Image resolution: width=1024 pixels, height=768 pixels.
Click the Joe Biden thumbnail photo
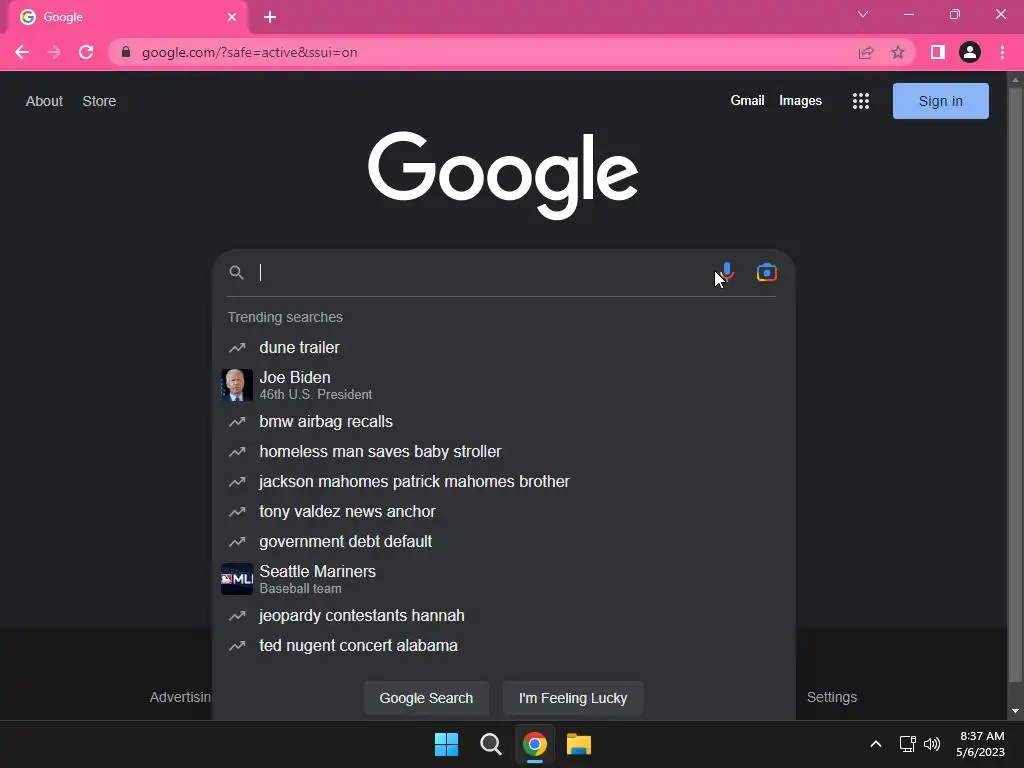(x=236, y=385)
